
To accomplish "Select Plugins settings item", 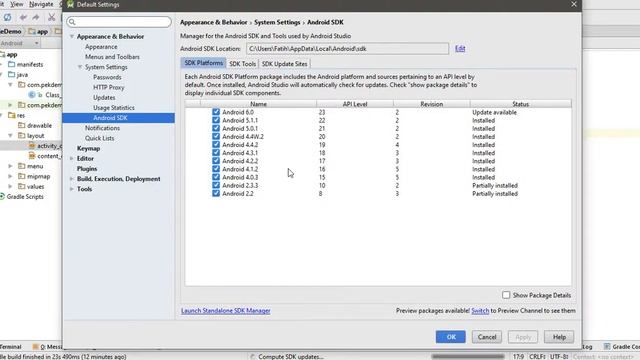I will (87, 169).
